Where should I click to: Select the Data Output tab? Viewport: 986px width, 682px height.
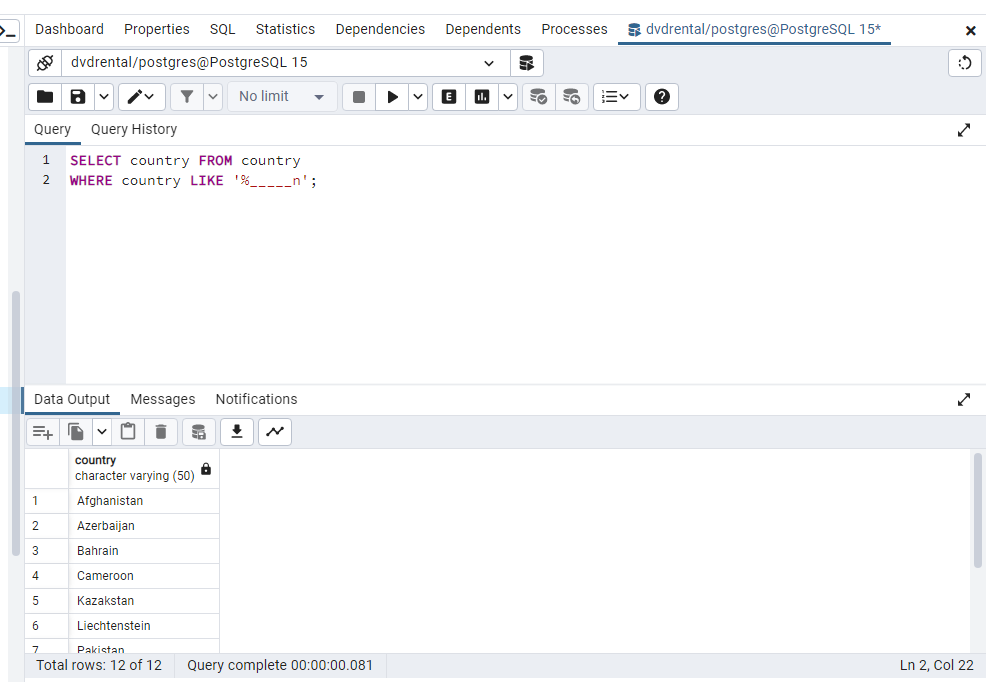(x=72, y=400)
